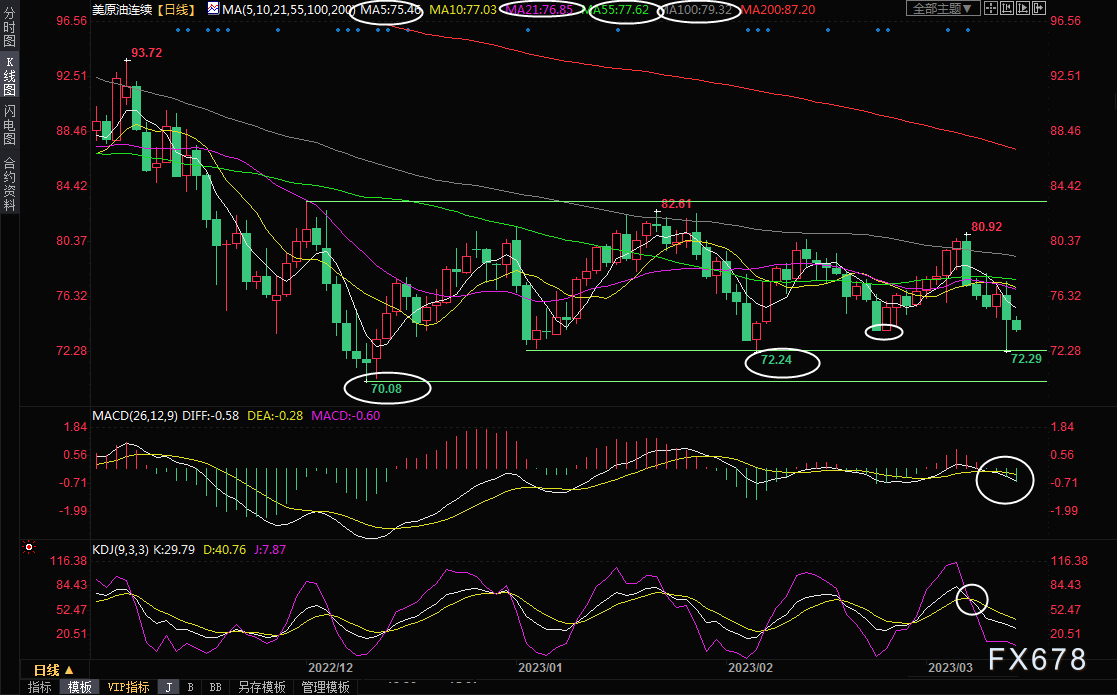Click the D:40.76 value
The width and height of the screenshot is (1117, 695).
tap(224, 550)
